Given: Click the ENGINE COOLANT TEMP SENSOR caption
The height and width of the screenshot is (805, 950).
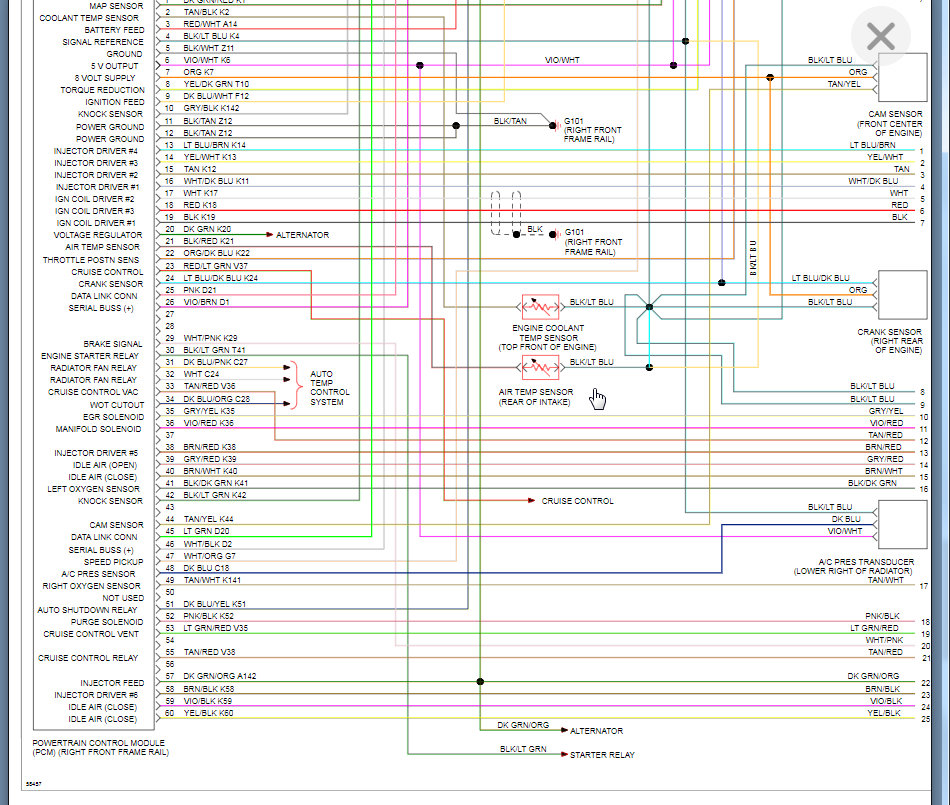Looking at the screenshot, I should [x=548, y=337].
